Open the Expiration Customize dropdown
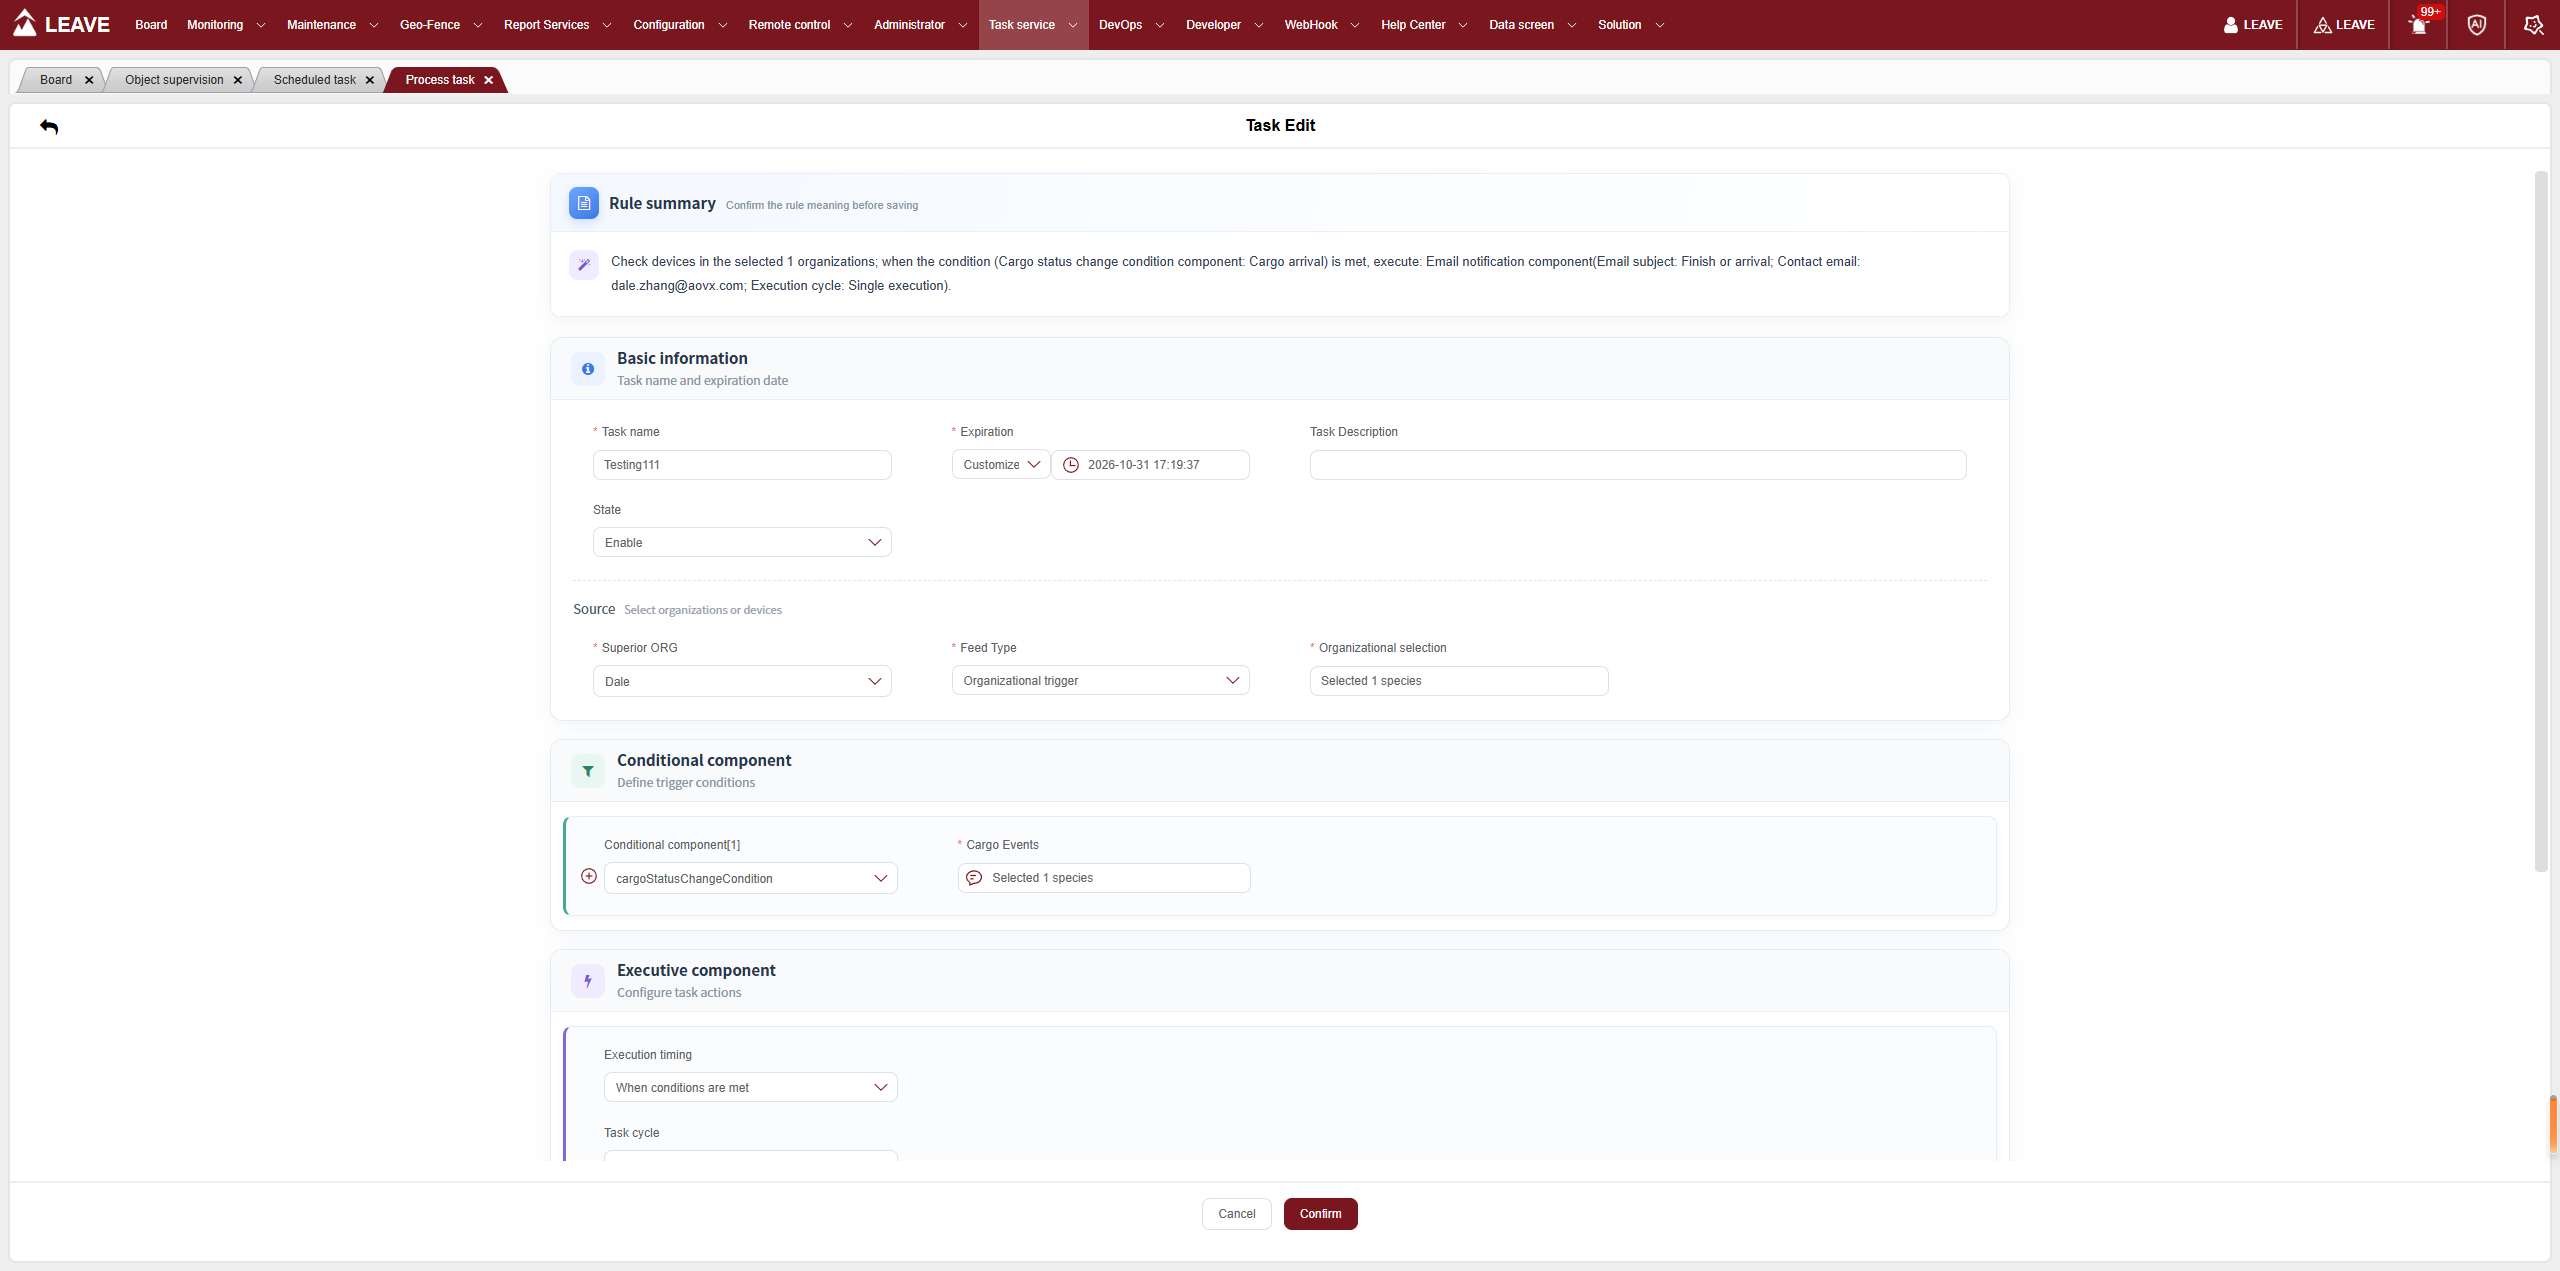The image size is (2560, 1271). 1001,465
